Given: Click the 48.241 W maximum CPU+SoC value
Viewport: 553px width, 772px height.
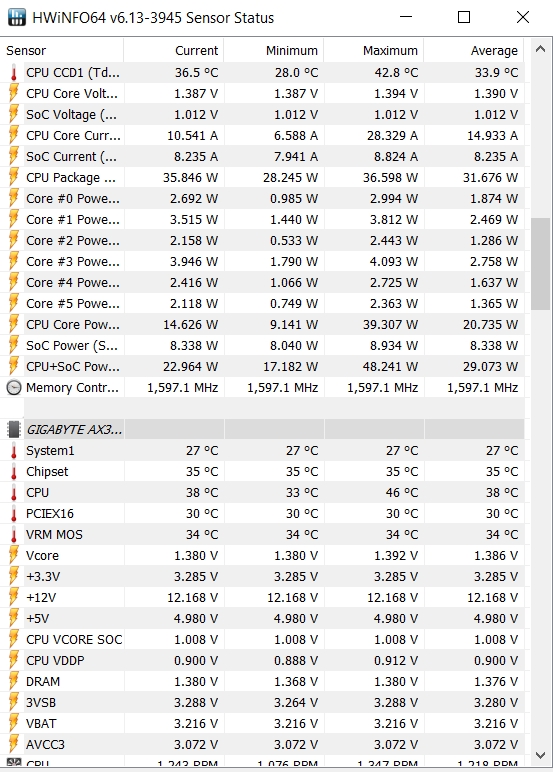Looking at the screenshot, I should click(x=390, y=367).
